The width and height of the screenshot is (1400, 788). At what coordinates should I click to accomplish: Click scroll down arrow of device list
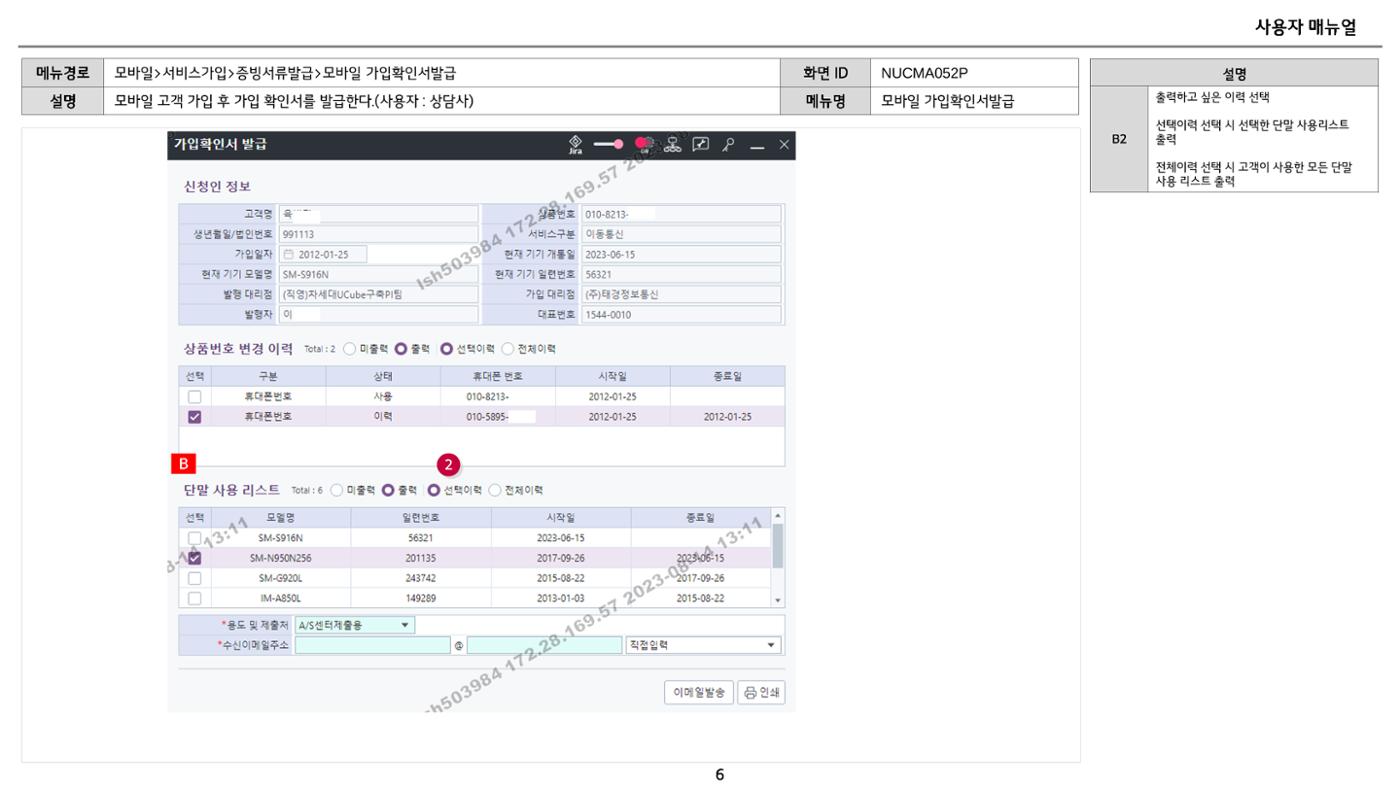pos(778,600)
